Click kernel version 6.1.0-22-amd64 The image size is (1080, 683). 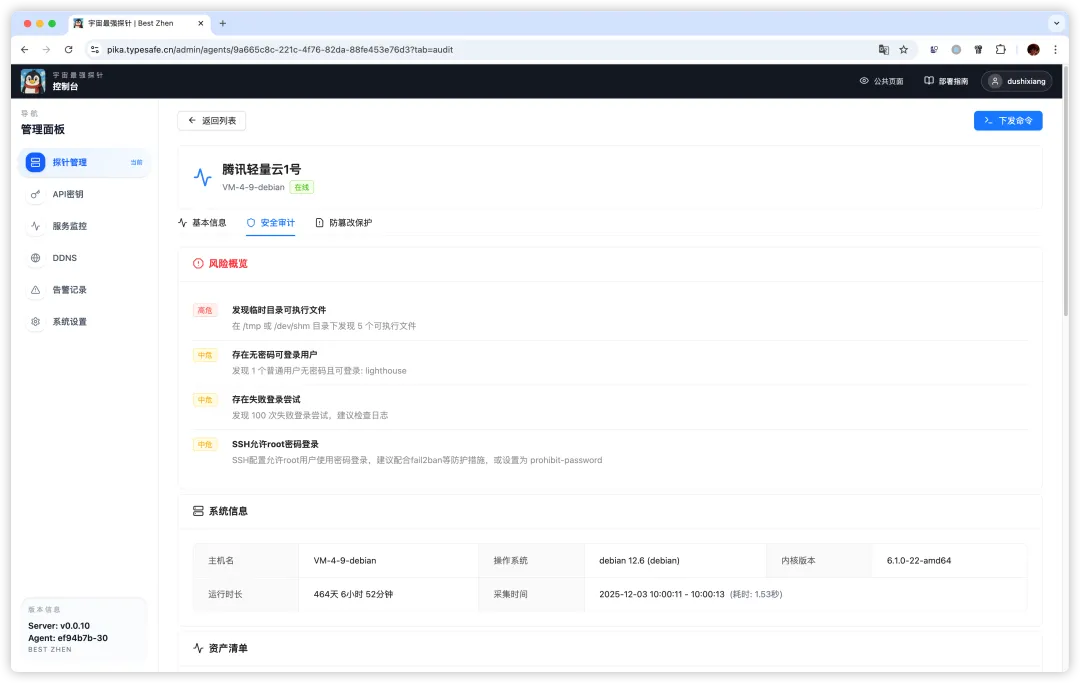[x=919, y=560]
